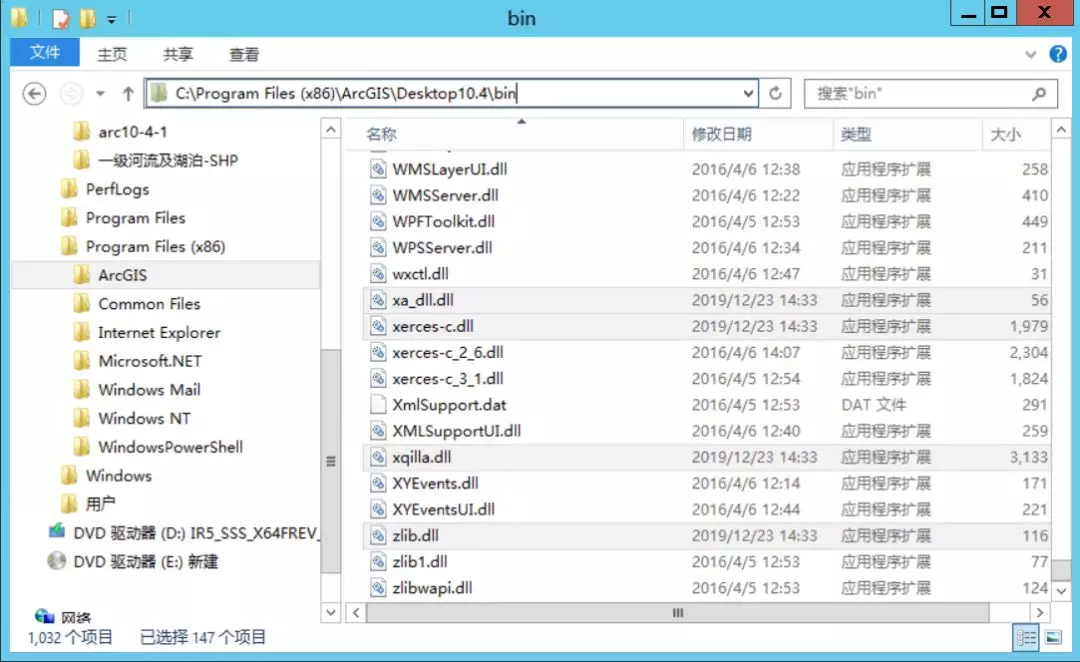This screenshot has height=662, width=1080.
Task: Click the xa_dll.dll file icon
Action: coord(377,300)
